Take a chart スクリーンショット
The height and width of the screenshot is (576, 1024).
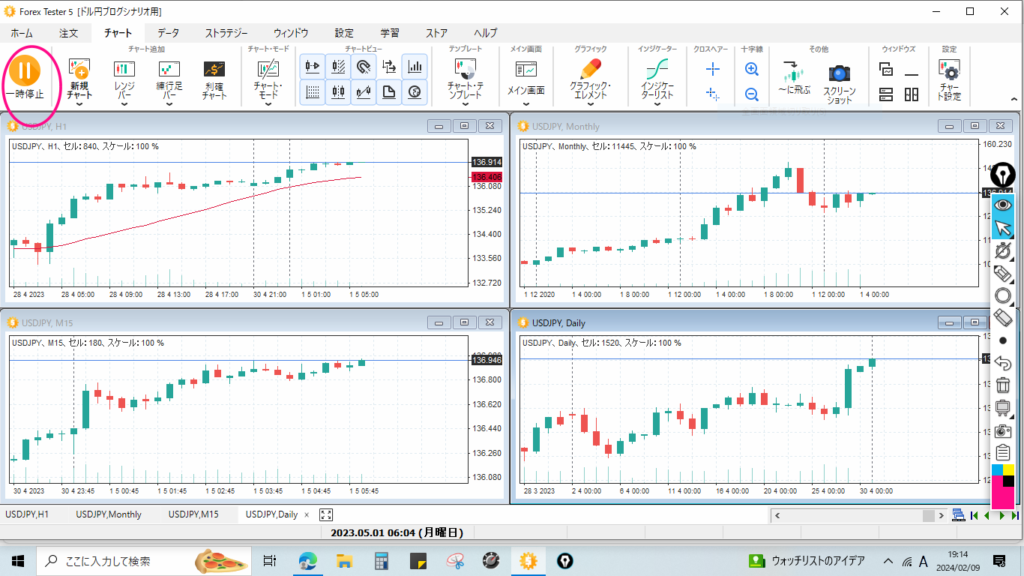pos(839,83)
